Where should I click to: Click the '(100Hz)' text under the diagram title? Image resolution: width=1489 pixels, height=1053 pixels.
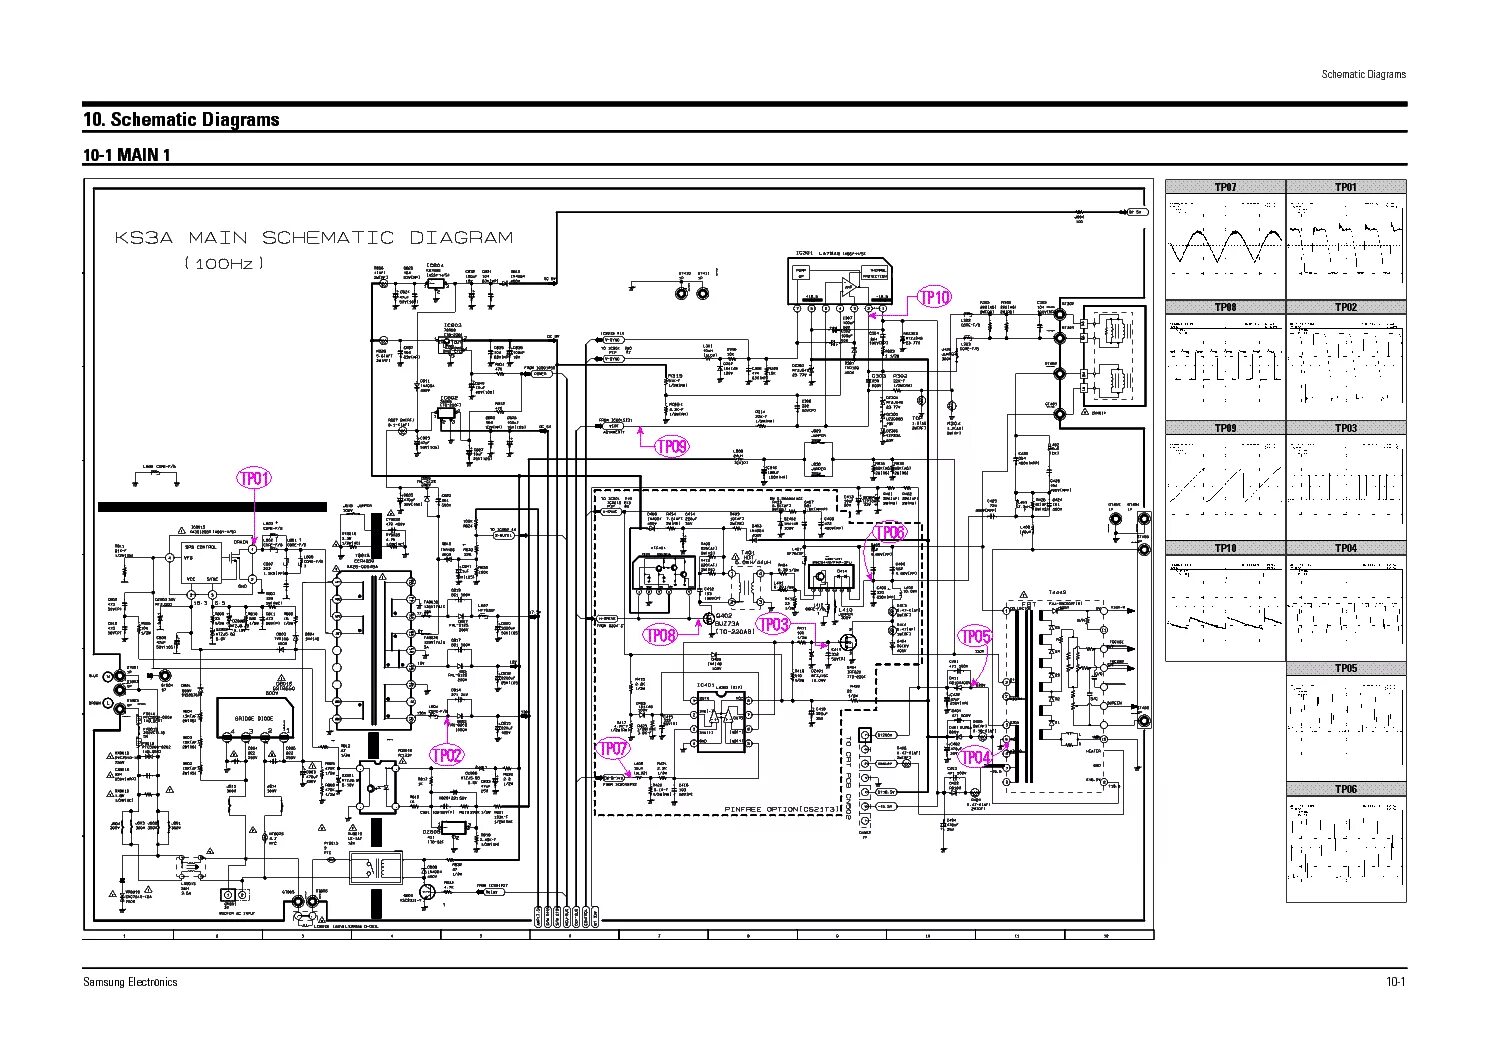(224, 263)
